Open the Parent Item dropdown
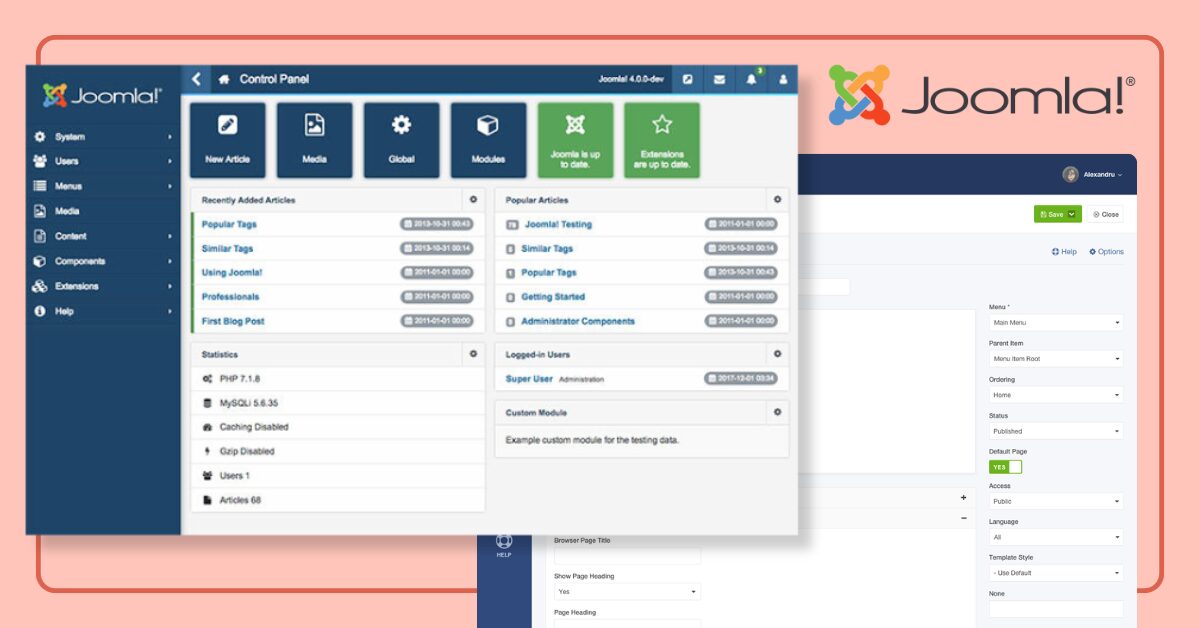The width and height of the screenshot is (1200, 628). pos(1056,359)
